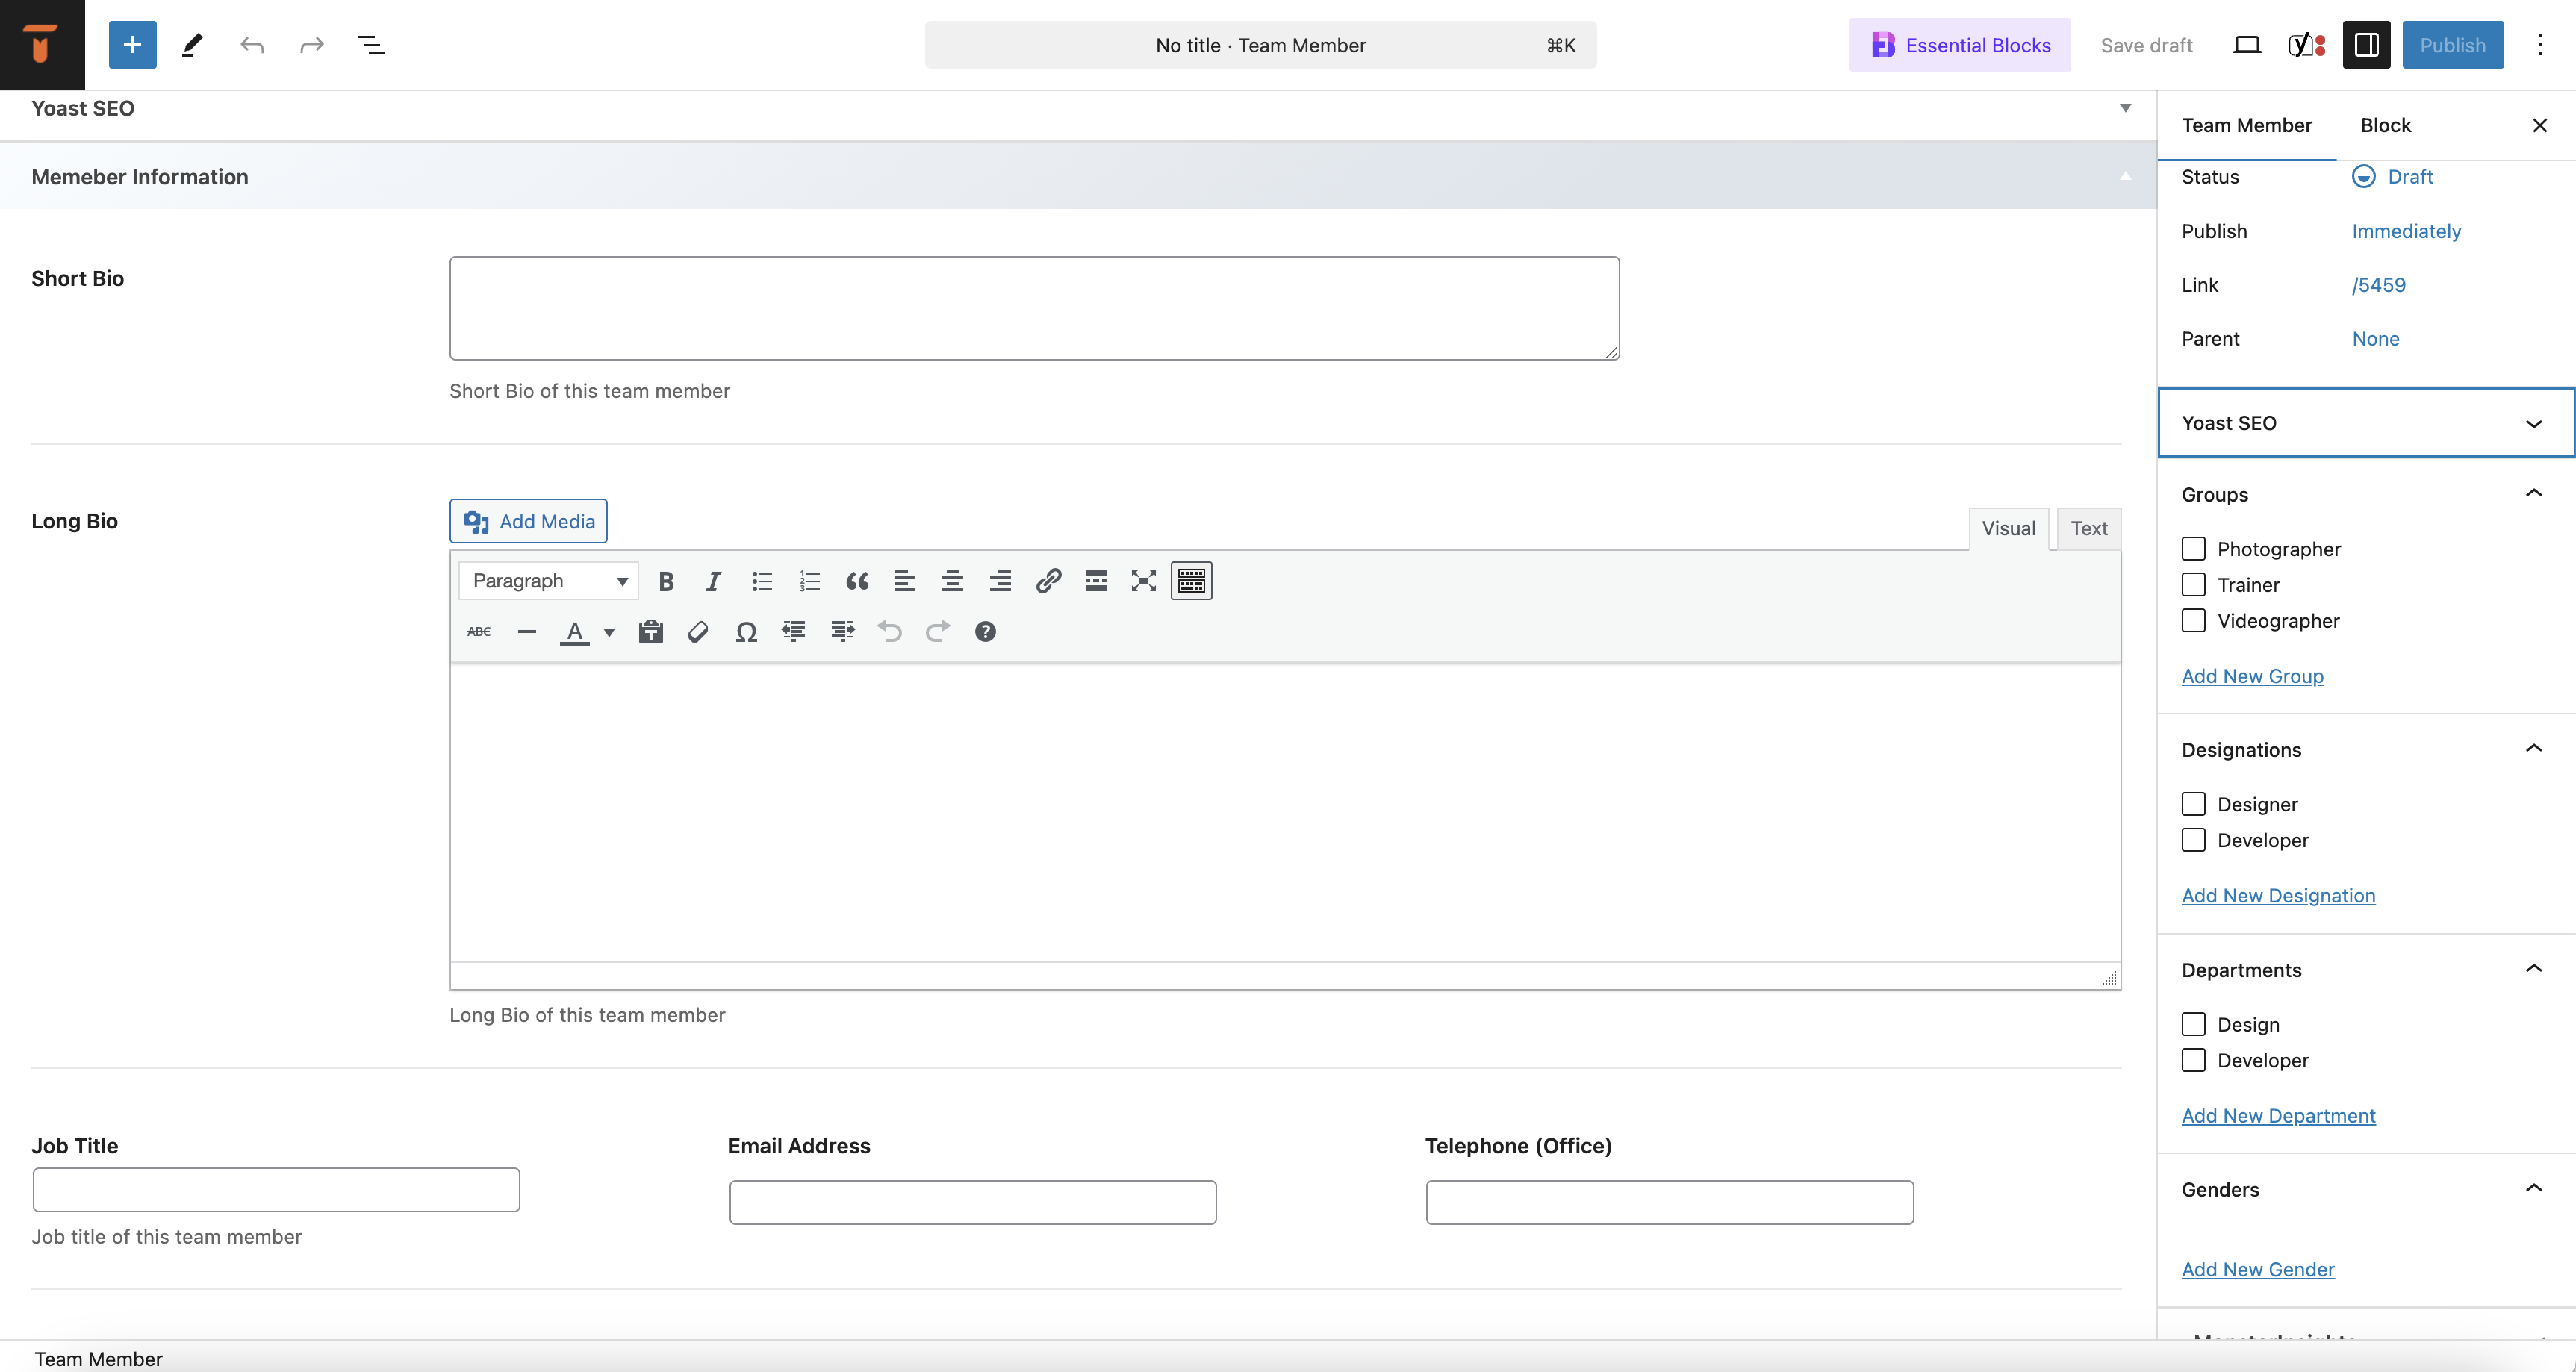Decrease the paragraph indent
Screen dimensions: 2576x1372
coord(794,632)
